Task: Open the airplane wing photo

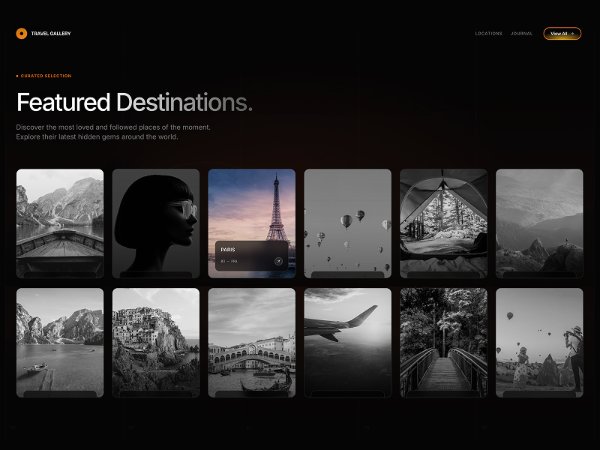Action: click(x=348, y=343)
